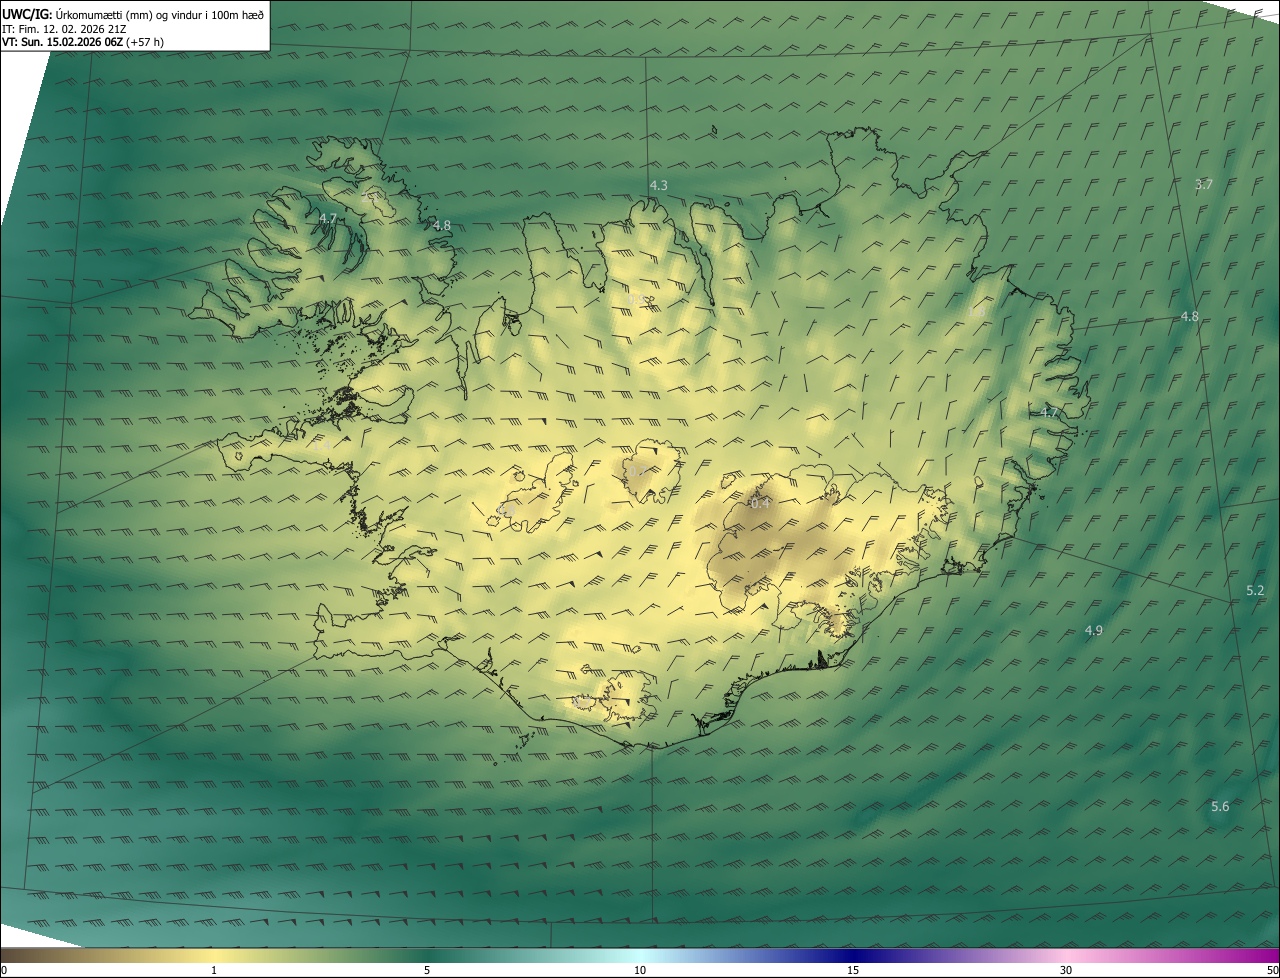
Task: Click the 4.7 value on the East Fjords
Action: (1049, 412)
